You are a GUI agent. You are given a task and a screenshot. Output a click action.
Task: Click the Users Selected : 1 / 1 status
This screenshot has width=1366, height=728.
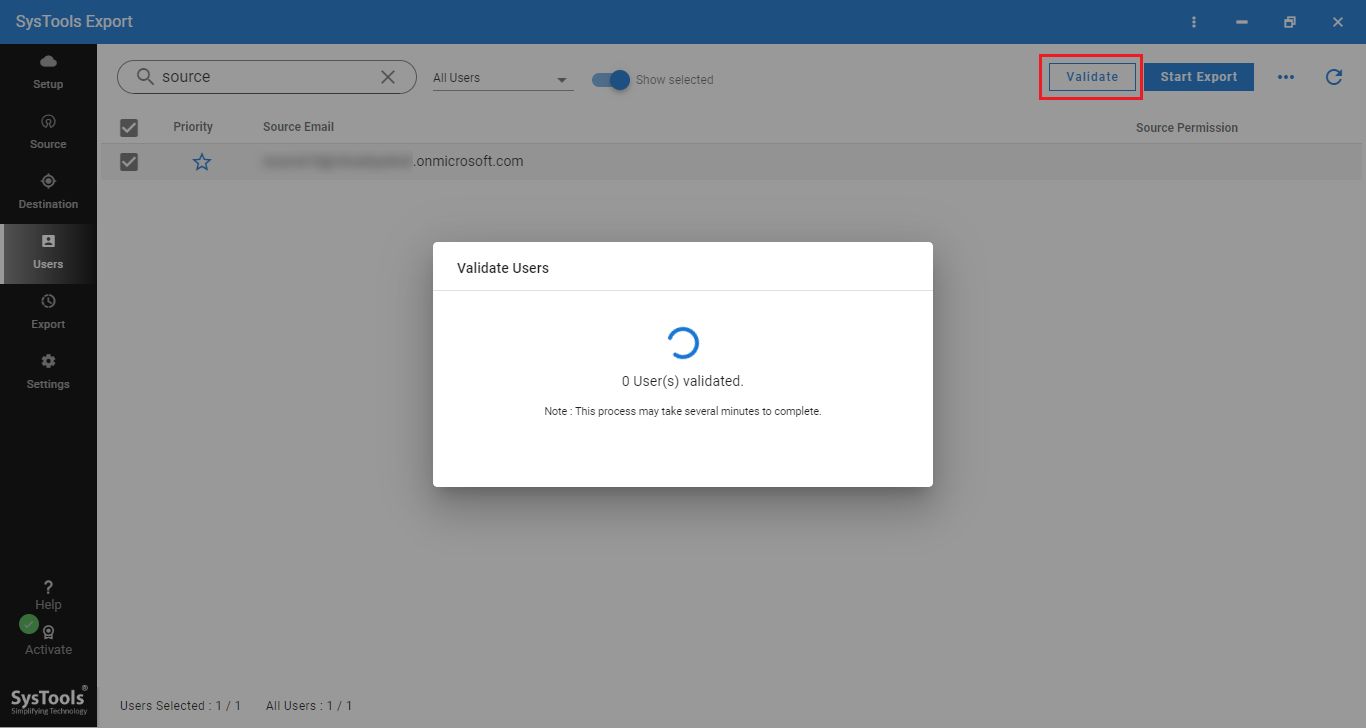pos(181,706)
